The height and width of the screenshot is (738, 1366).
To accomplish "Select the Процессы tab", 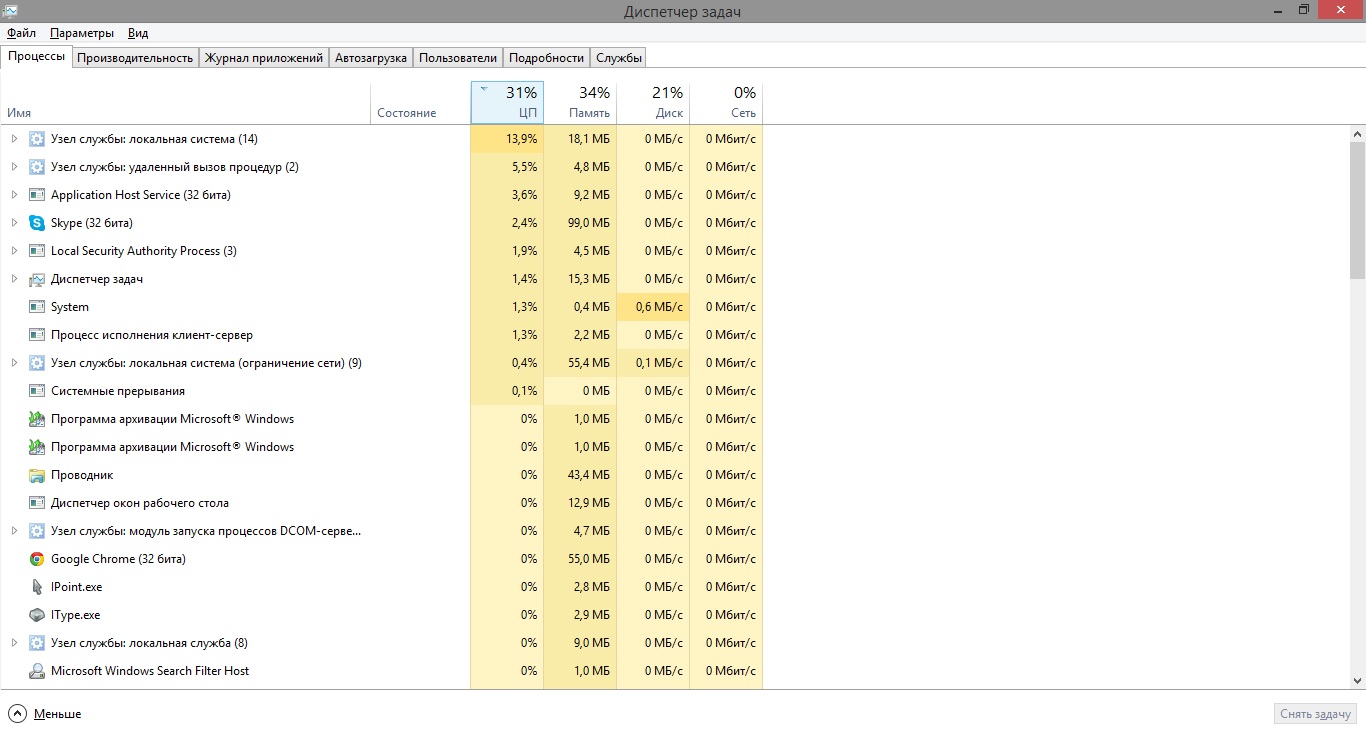I will (x=36, y=56).
